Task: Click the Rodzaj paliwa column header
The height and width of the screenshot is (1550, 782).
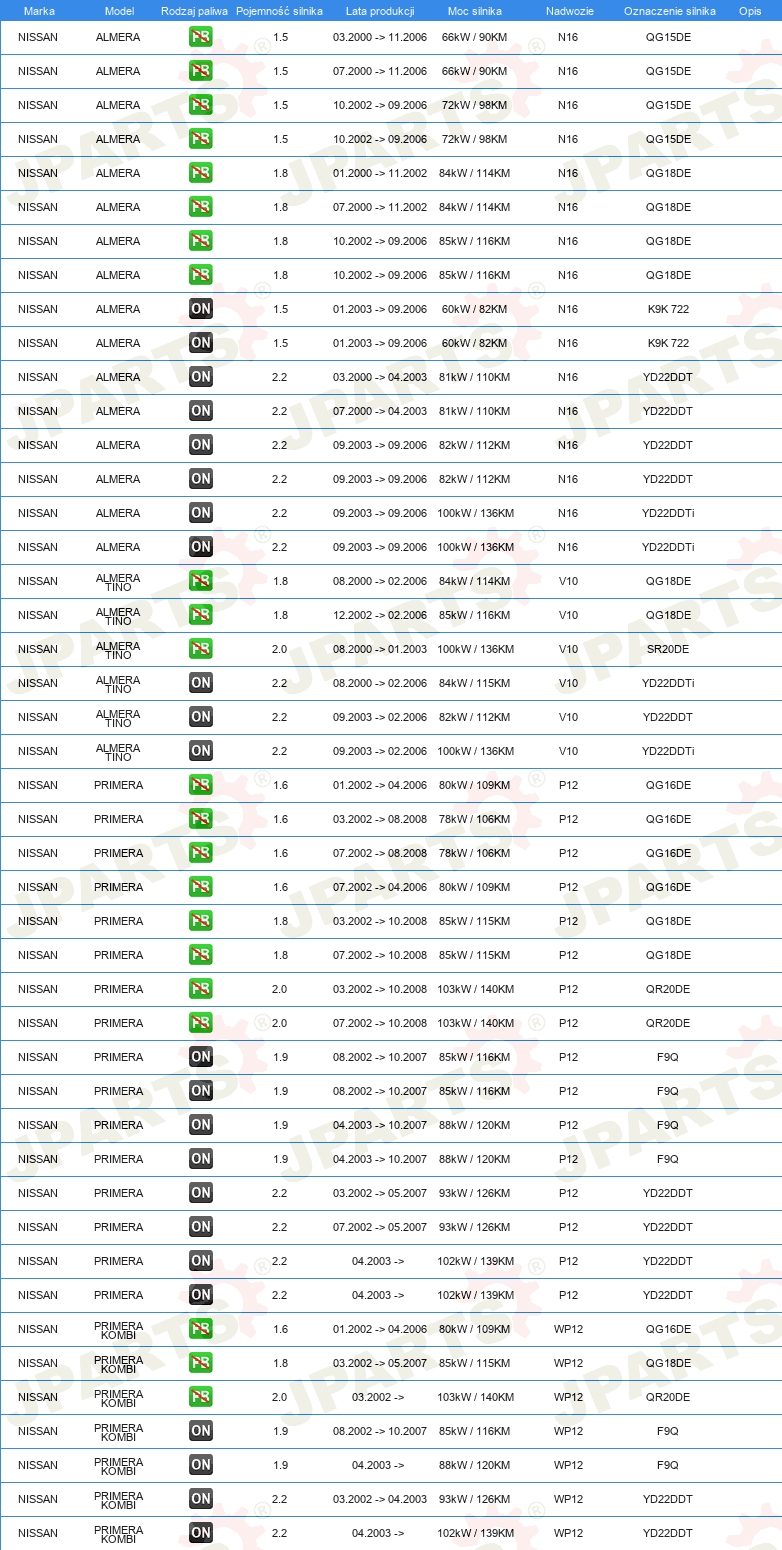Action: click(195, 11)
